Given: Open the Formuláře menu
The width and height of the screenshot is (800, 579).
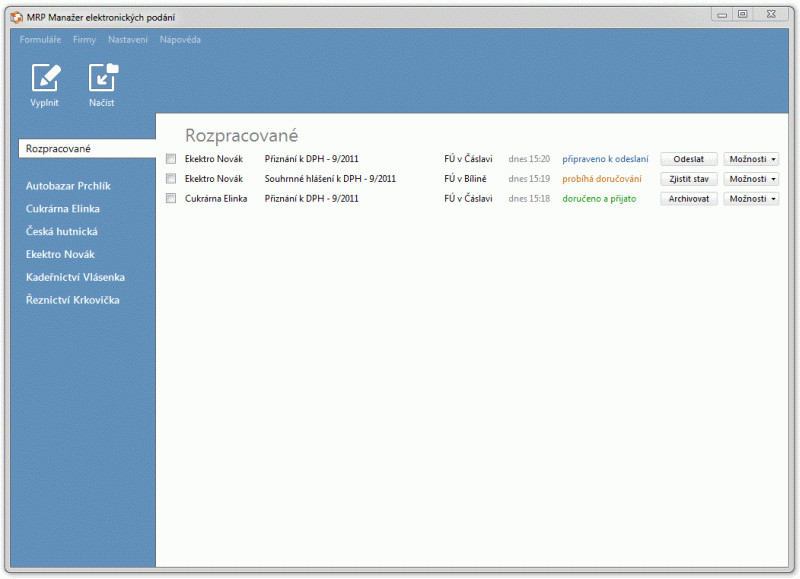Looking at the screenshot, I should [40, 40].
